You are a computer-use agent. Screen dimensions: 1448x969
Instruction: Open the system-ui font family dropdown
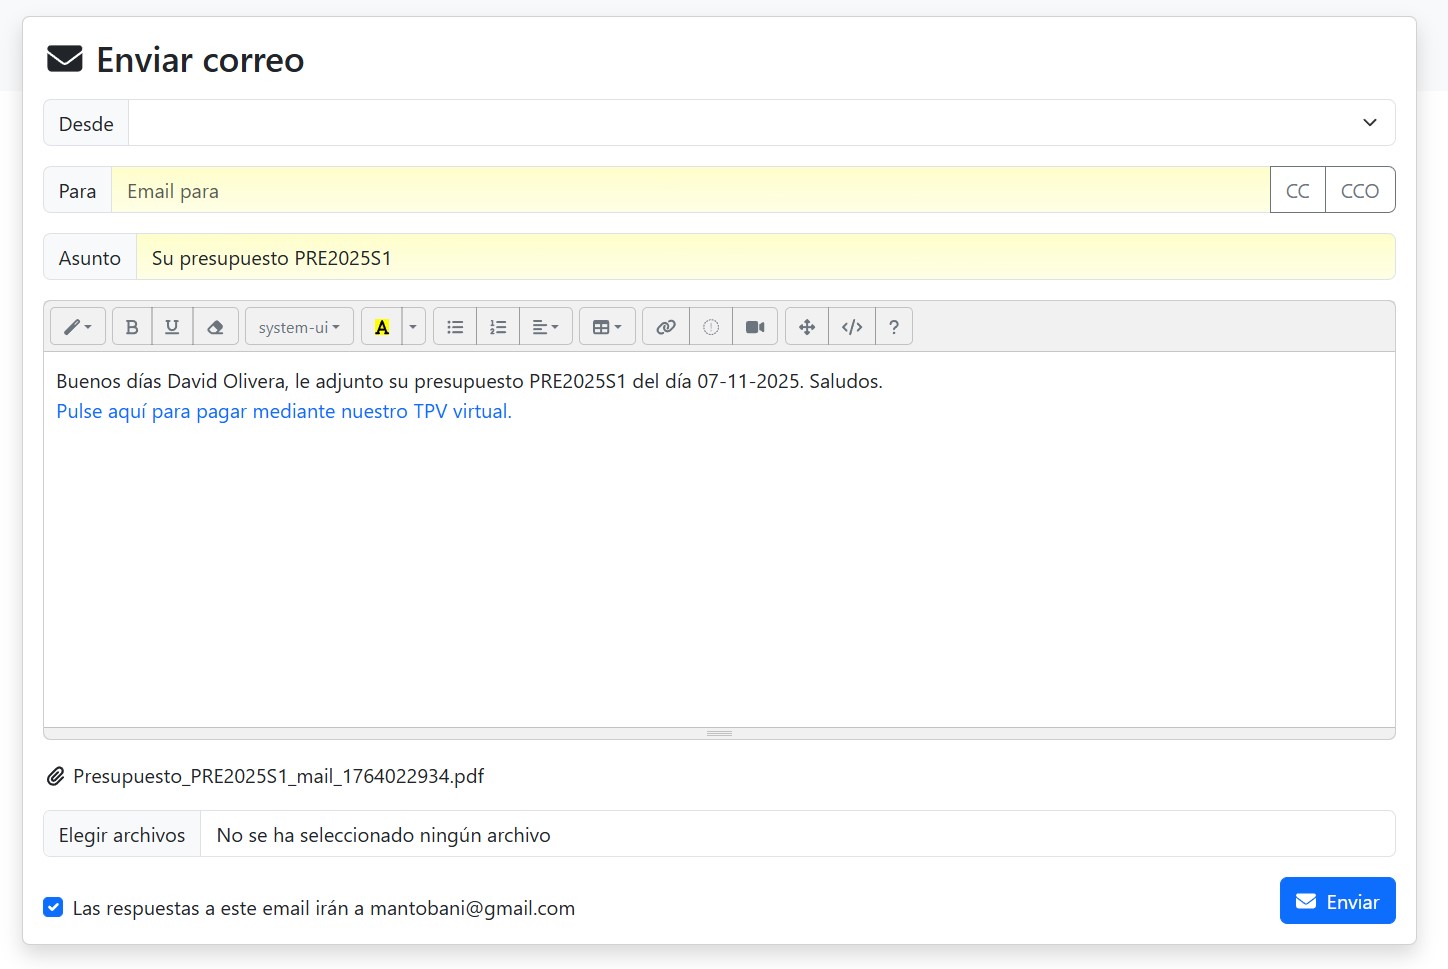click(299, 327)
